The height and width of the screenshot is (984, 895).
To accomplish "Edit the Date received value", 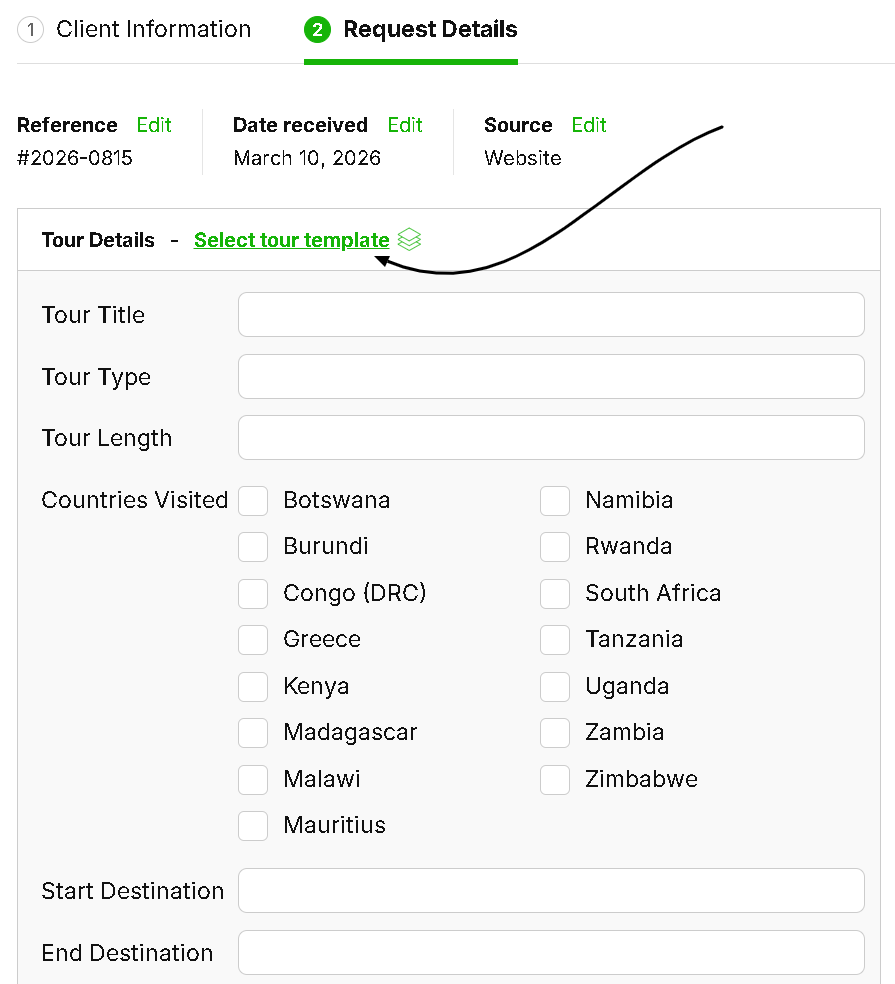I will [405, 125].
